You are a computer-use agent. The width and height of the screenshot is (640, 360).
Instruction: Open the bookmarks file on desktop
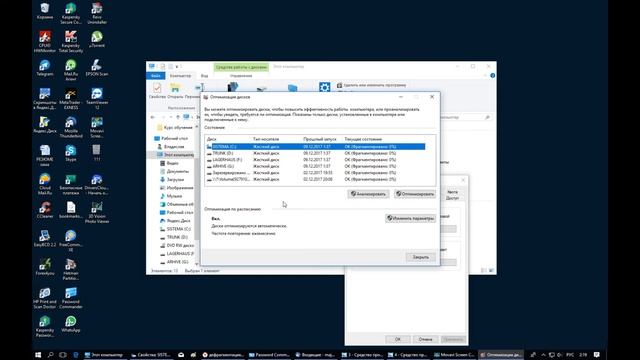click(x=71, y=210)
